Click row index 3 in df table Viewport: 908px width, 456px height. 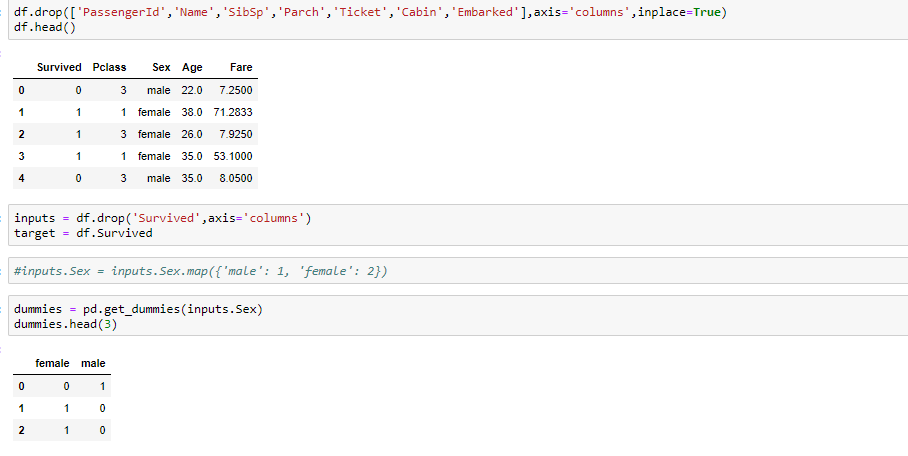coord(21,156)
